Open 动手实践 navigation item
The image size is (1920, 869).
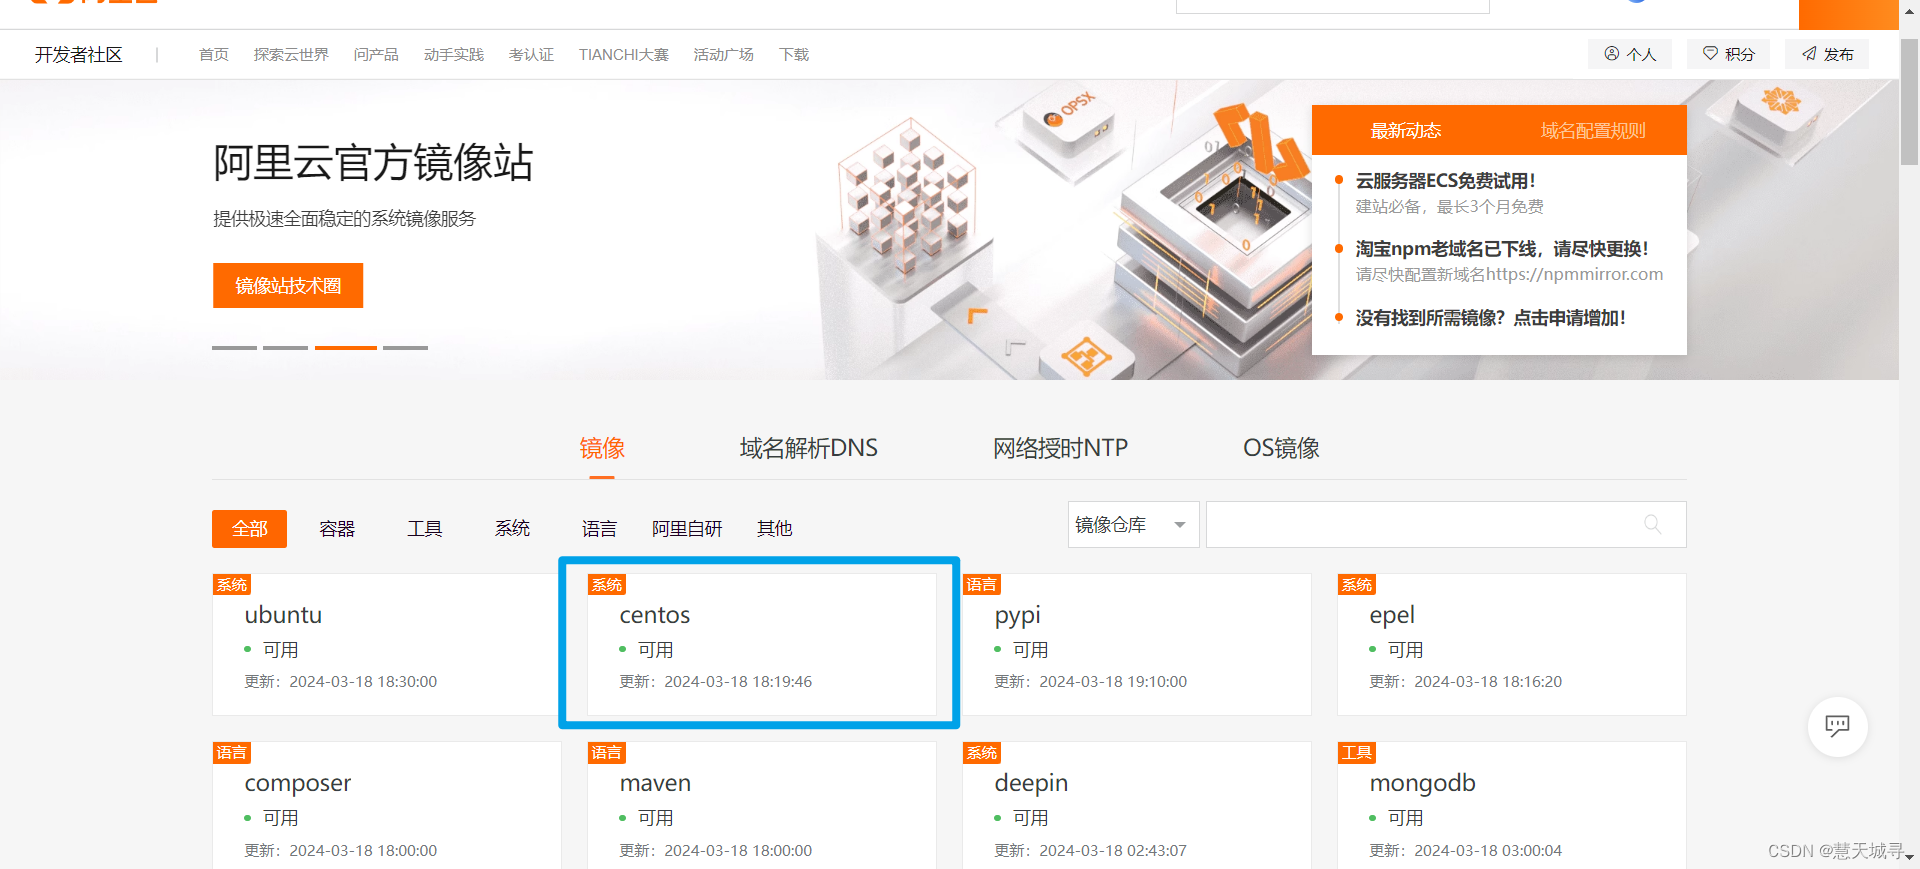point(453,54)
